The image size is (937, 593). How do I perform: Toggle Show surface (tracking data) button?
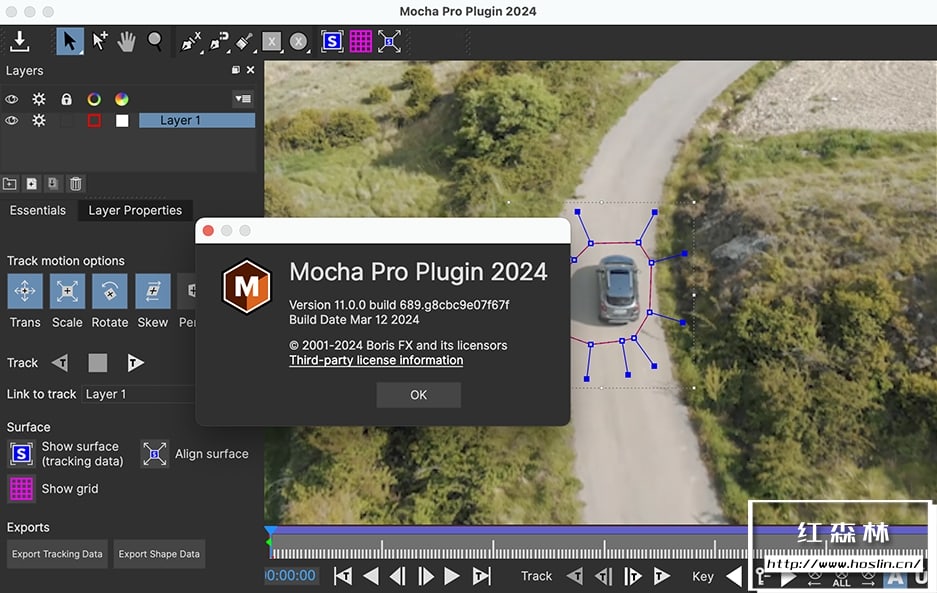tap(22, 454)
